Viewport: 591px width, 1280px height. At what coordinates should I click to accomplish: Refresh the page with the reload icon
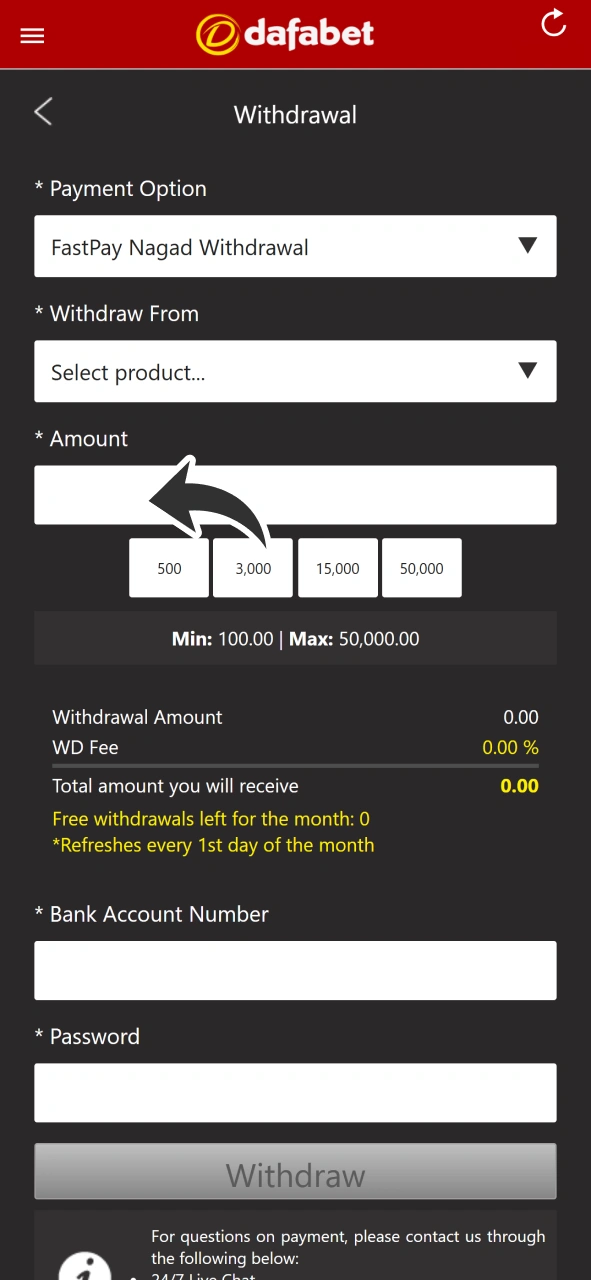tap(553, 24)
